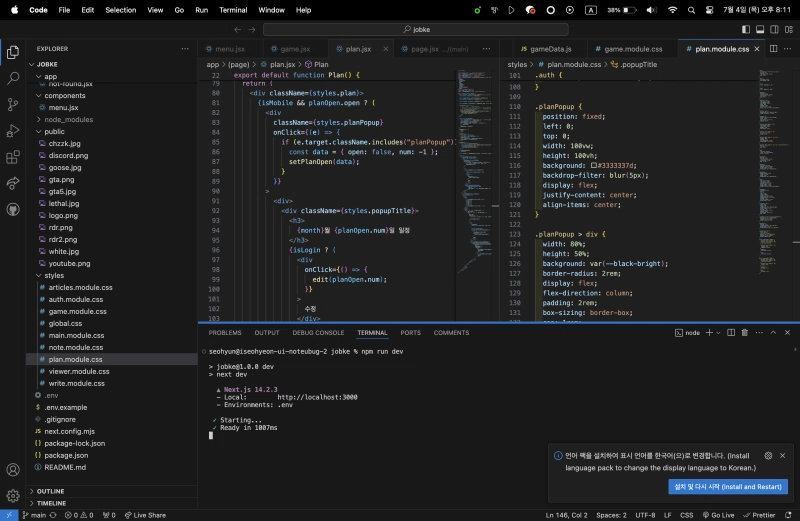
Task: Click the #3333337d color swatch
Action: pos(594,165)
